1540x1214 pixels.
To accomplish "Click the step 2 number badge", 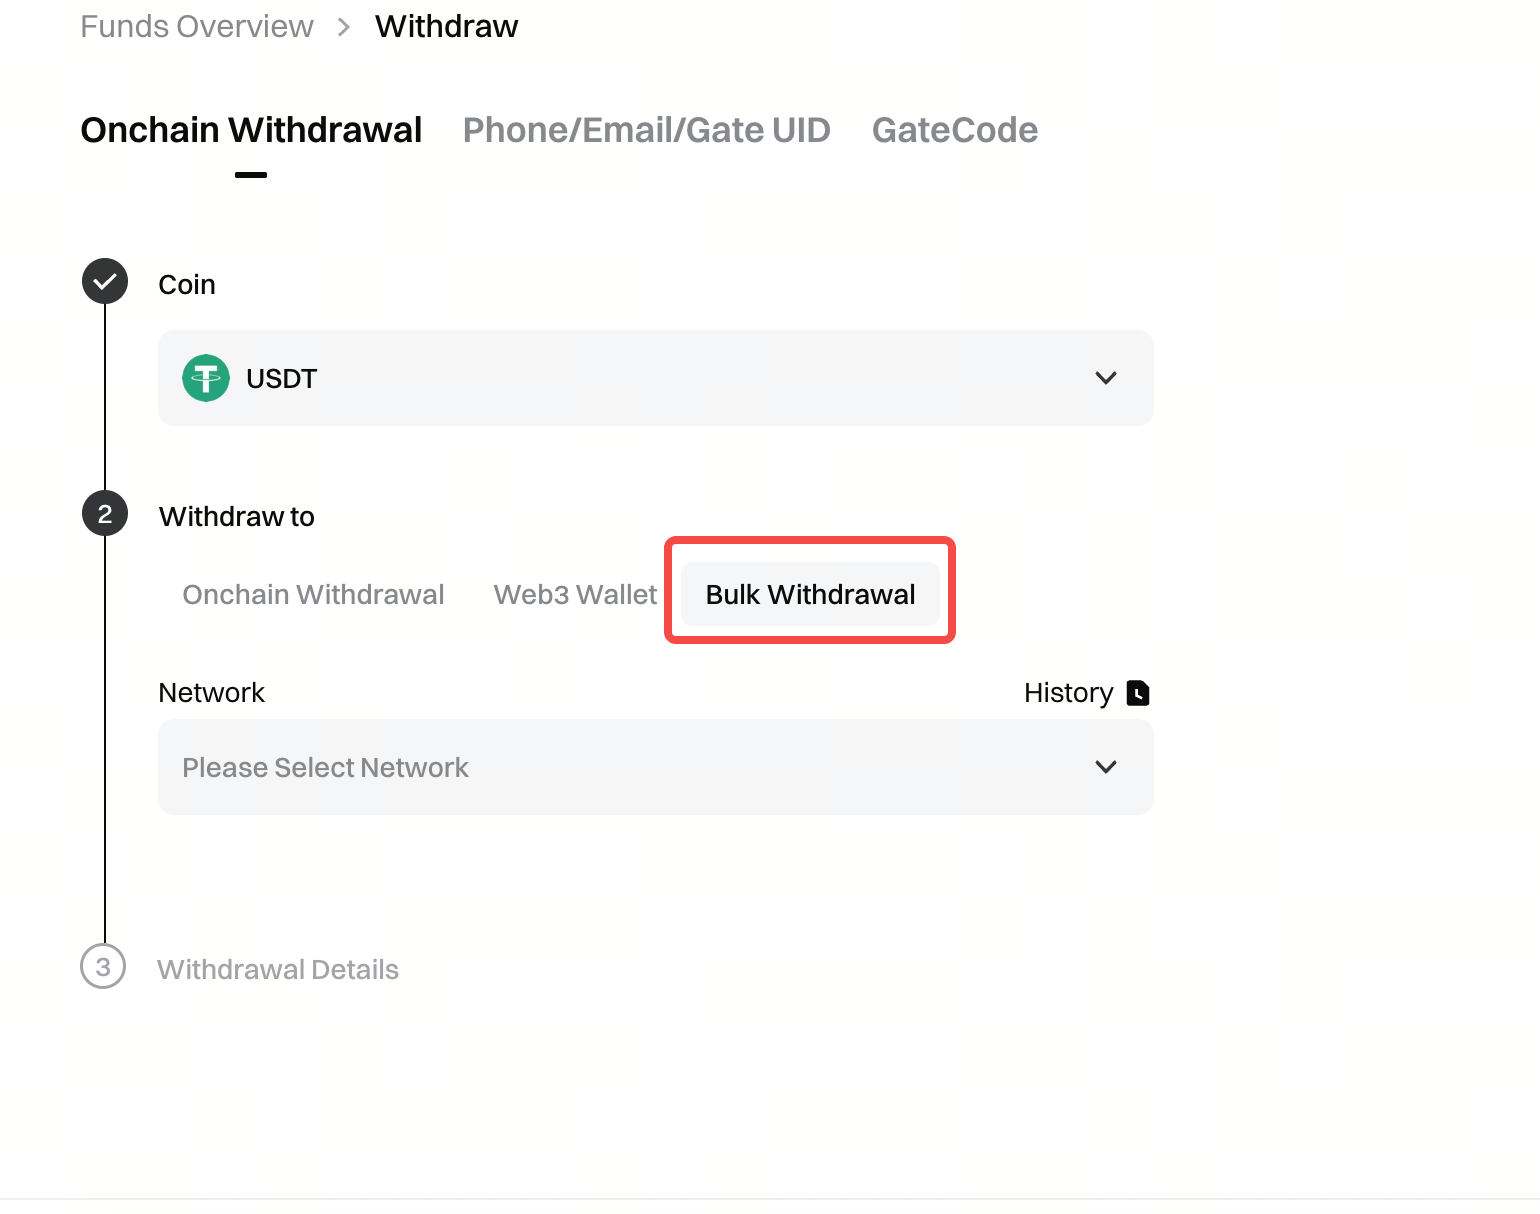I will coord(105,514).
